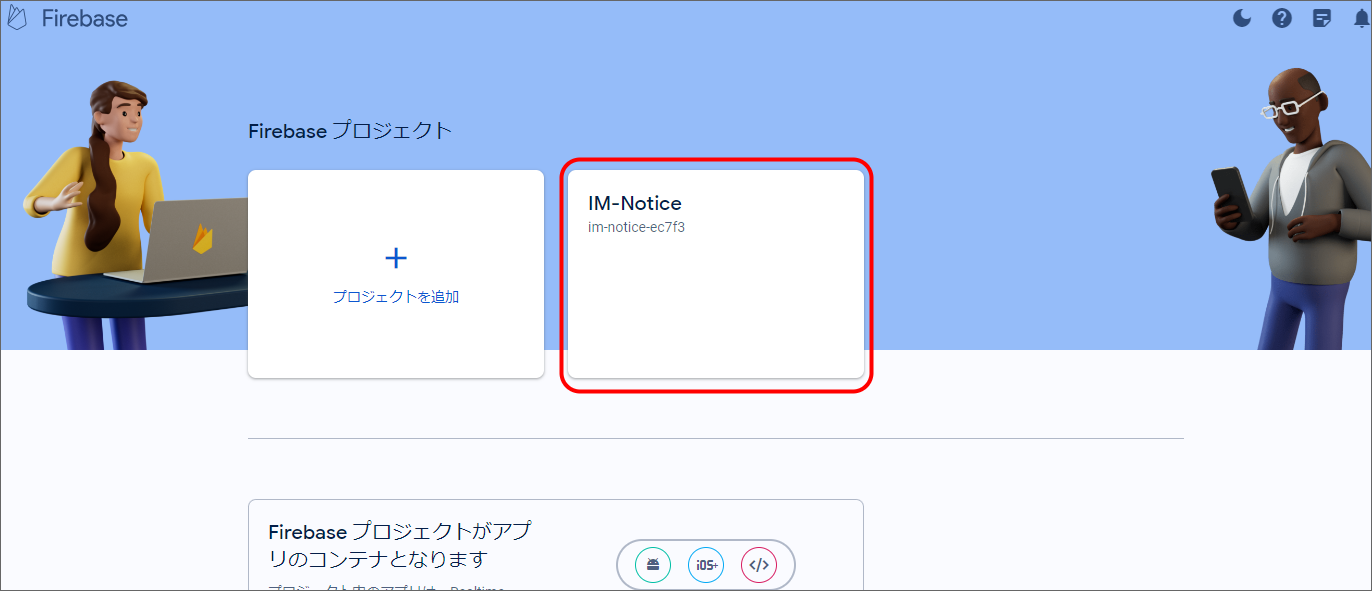Open the help question mark icon
This screenshot has height=591, width=1372.
coord(1282,18)
